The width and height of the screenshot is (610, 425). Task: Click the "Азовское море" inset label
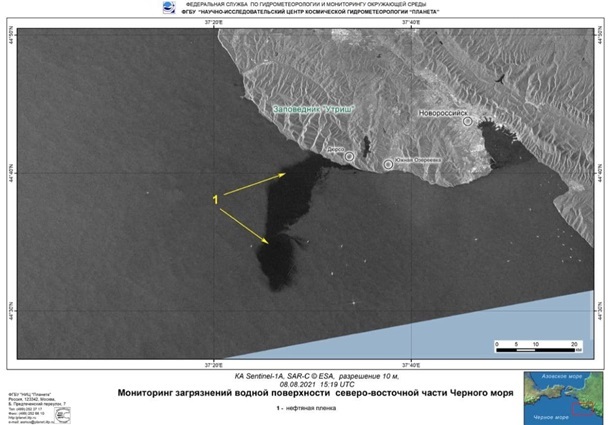coord(562,377)
